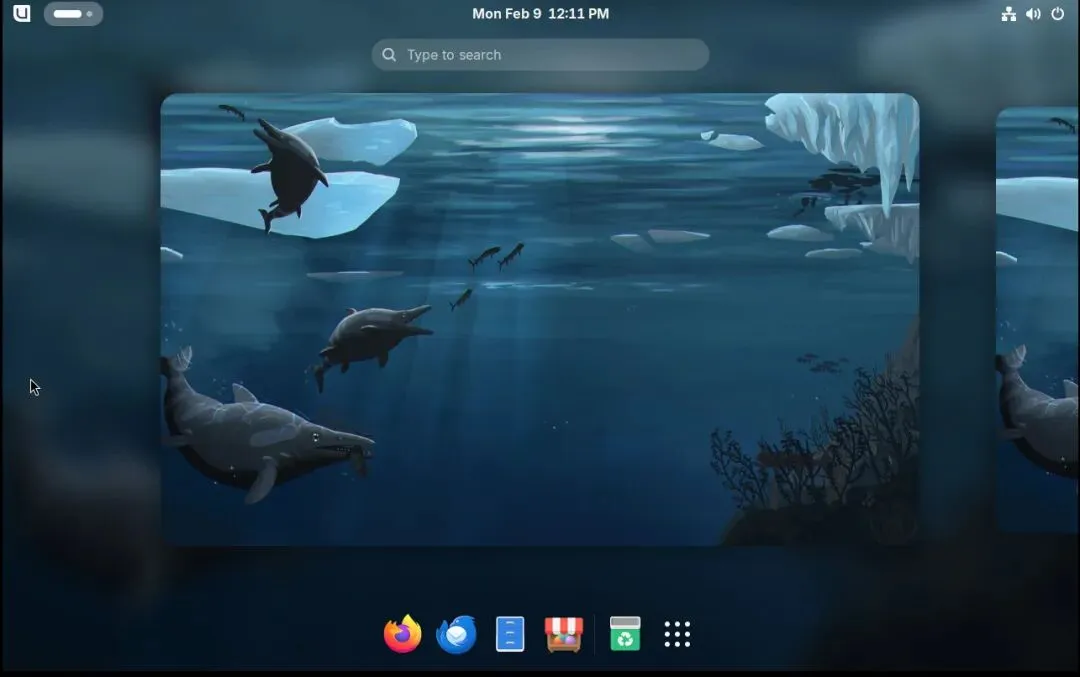The height and width of the screenshot is (677, 1080).
Task: Select the main ocean workspace thumbnail
Action: click(x=539, y=319)
